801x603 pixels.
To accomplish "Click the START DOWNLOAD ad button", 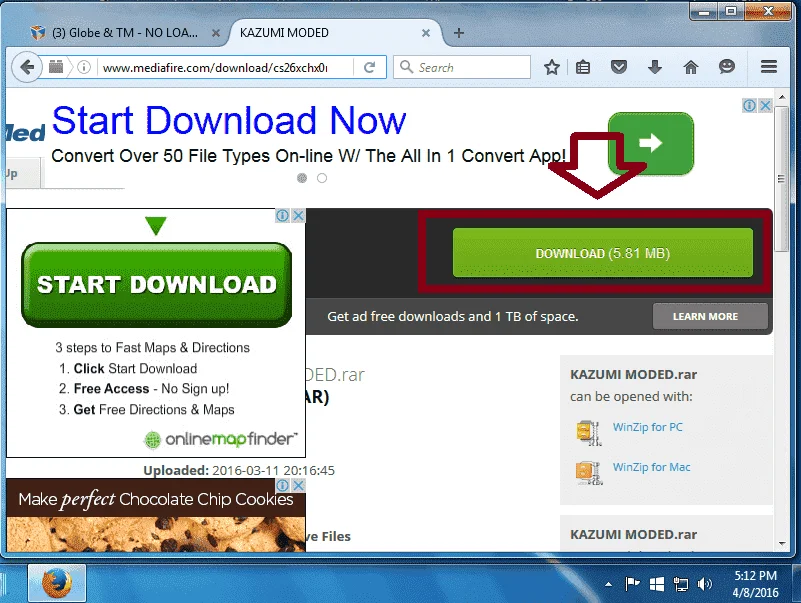I will (x=157, y=284).
